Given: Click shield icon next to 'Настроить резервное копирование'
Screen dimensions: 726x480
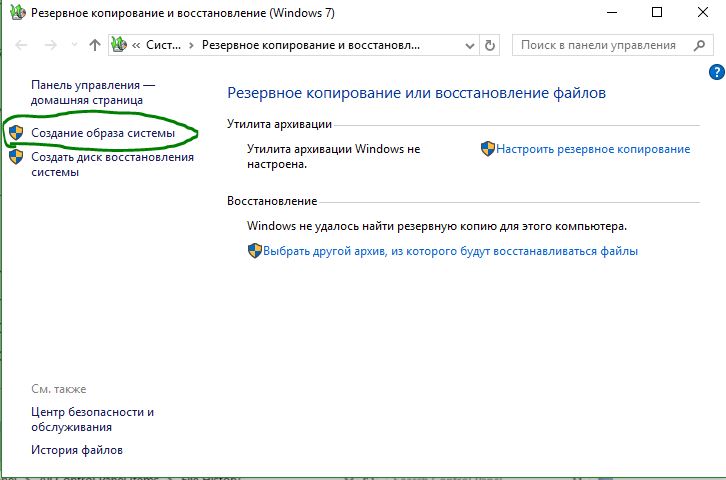Looking at the screenshot, I should pyautogui.click(x=488, y=149).
